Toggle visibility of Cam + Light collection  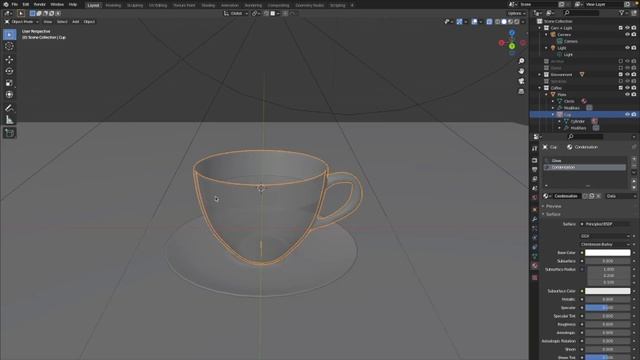627,28
